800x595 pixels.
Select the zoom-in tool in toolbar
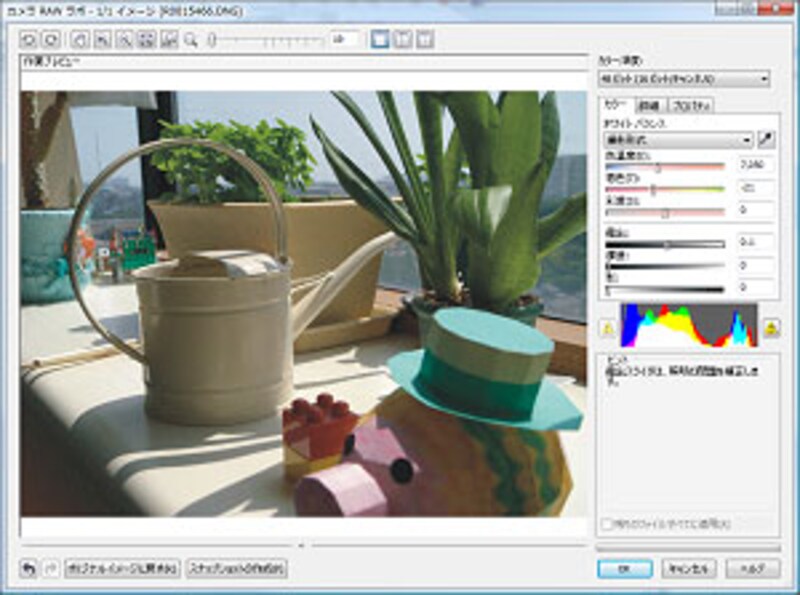point(124,39)
